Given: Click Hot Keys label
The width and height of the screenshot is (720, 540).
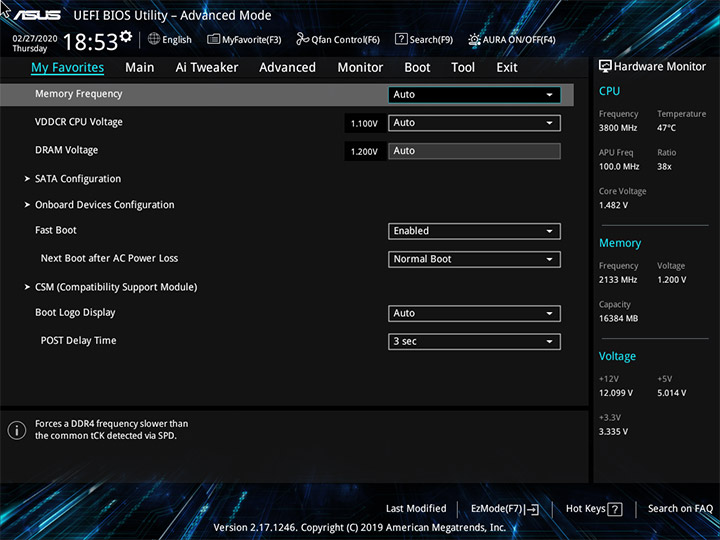Looking at the screenshot, I should click(x=585, y=508).
